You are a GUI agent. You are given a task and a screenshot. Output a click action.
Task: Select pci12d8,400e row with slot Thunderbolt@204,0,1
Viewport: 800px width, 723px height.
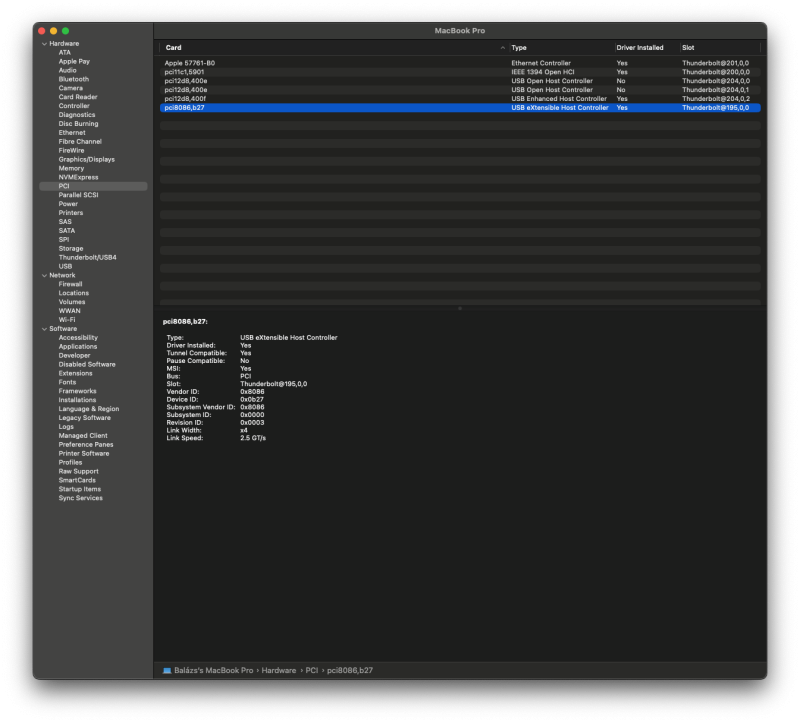pyautogui.click(x=460, y=90)
